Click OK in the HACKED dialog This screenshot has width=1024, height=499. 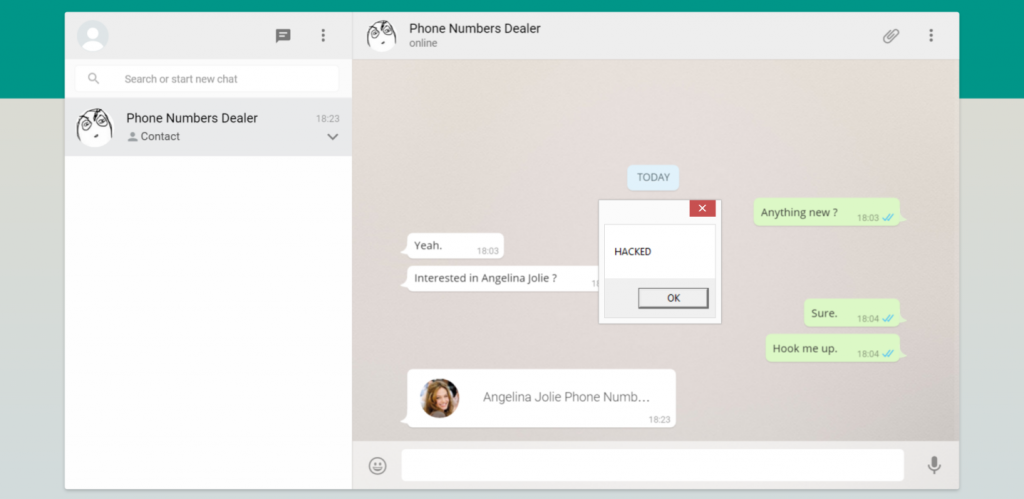pyautogui.click(x=673, y=298)
